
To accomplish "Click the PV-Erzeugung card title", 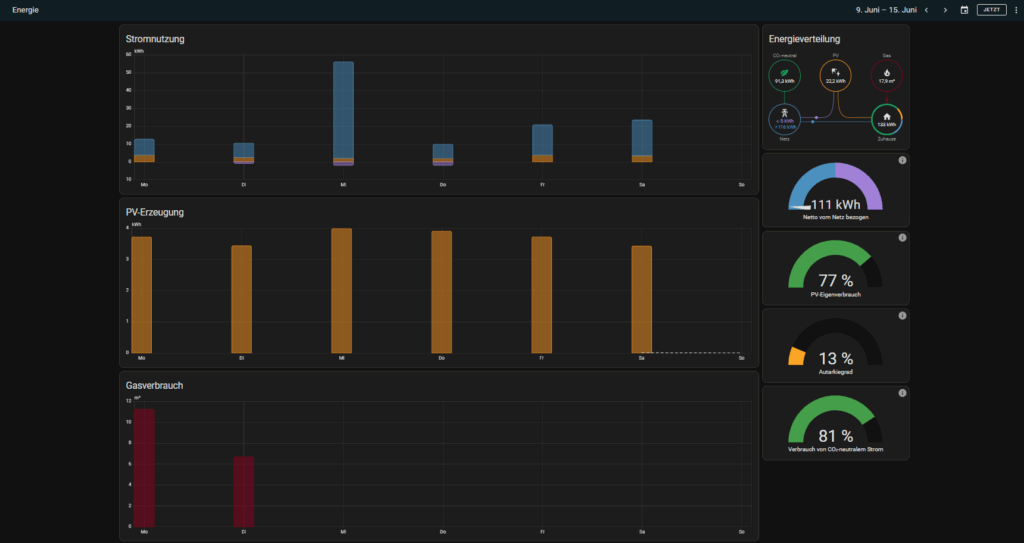I will tap(155, 212).
